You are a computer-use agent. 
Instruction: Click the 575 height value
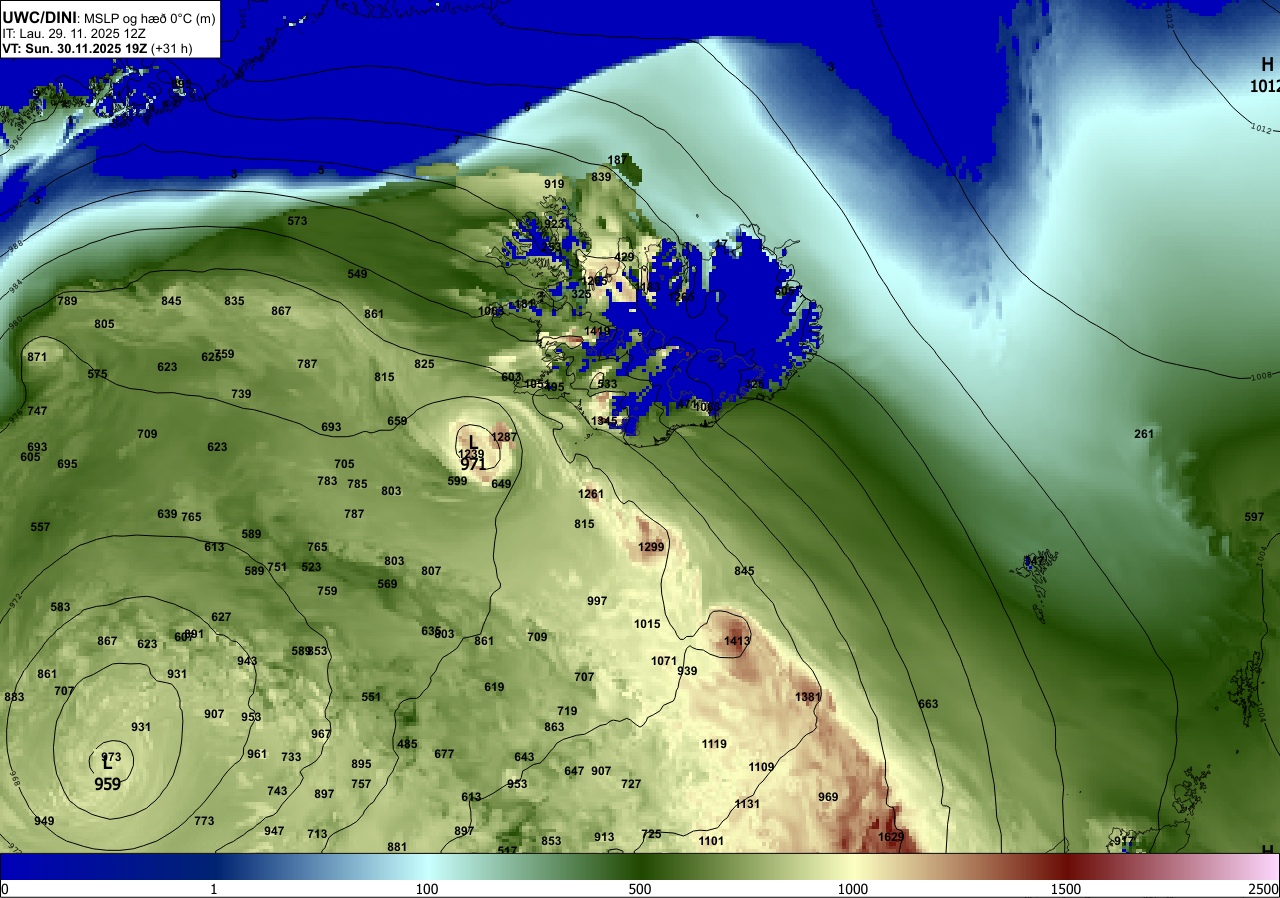click(x=97, y=374)
